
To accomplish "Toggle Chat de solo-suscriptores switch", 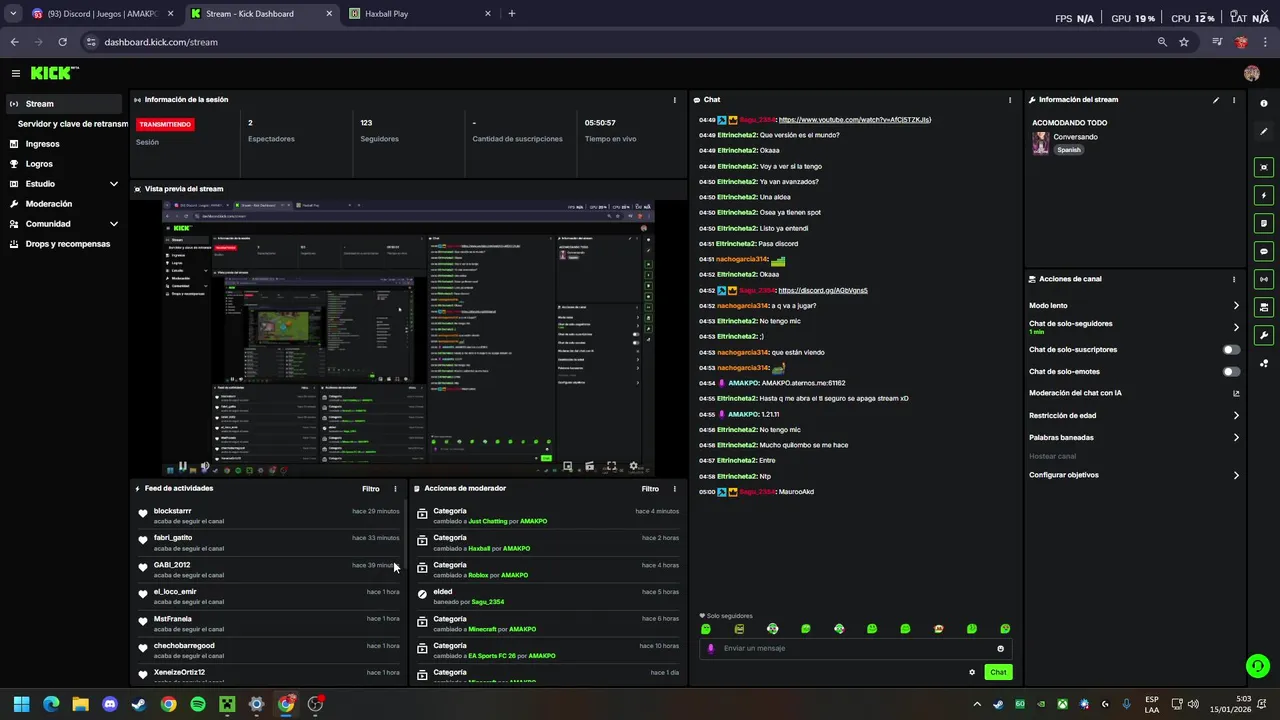I will coord(1231,350).
